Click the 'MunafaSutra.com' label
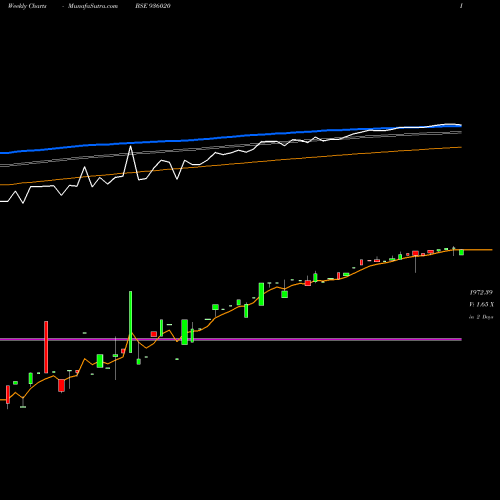 (x=93, y=6)
